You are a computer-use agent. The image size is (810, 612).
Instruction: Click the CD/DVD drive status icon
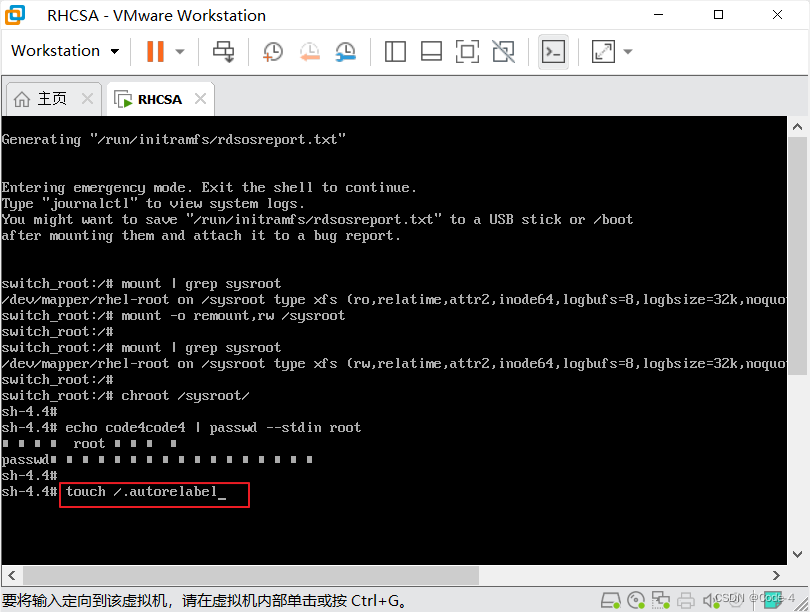pos(635,600)
